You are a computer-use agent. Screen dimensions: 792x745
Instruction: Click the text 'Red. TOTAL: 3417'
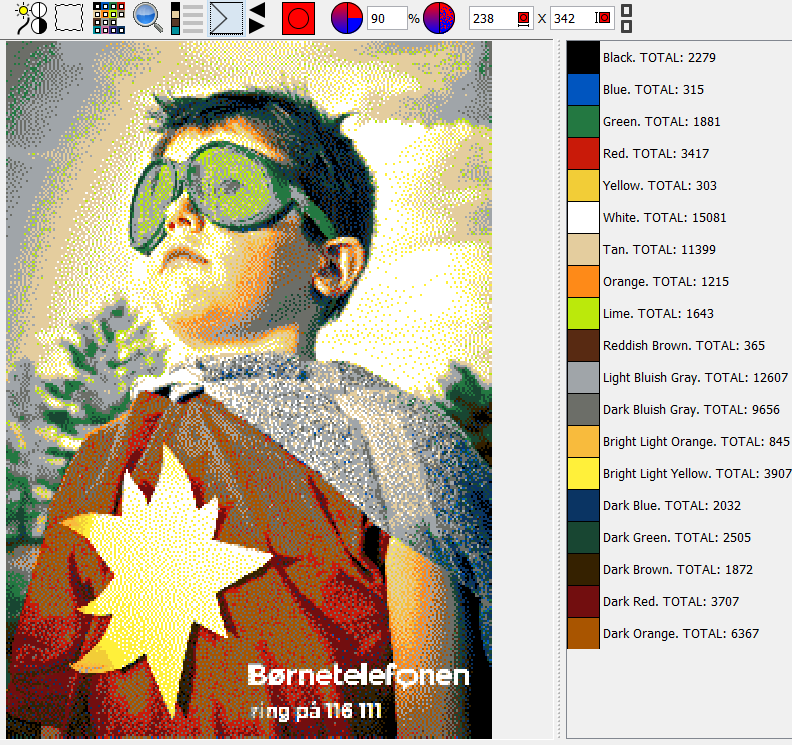656,154
